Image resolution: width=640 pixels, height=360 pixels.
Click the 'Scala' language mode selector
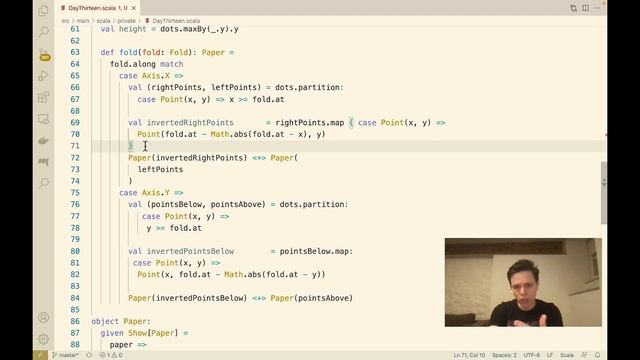click(x=567, y=355)
